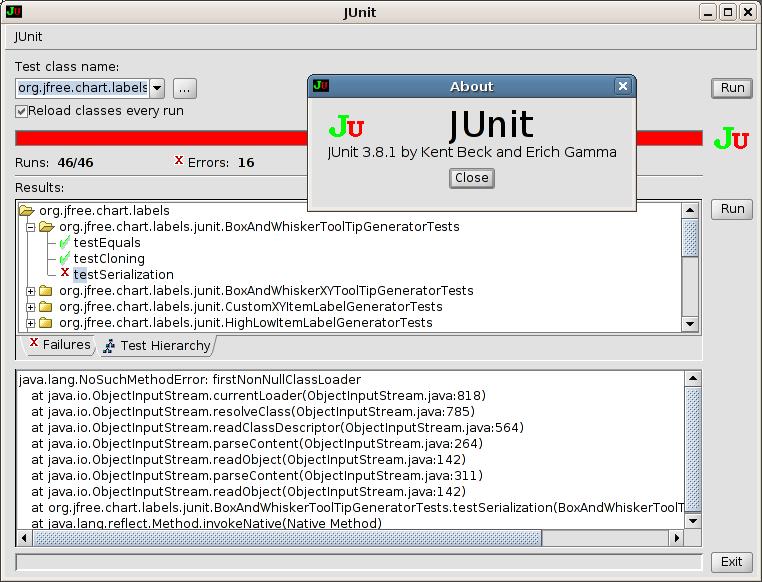
Task: Maximize the JUnit window
Action: pos(728,12)
